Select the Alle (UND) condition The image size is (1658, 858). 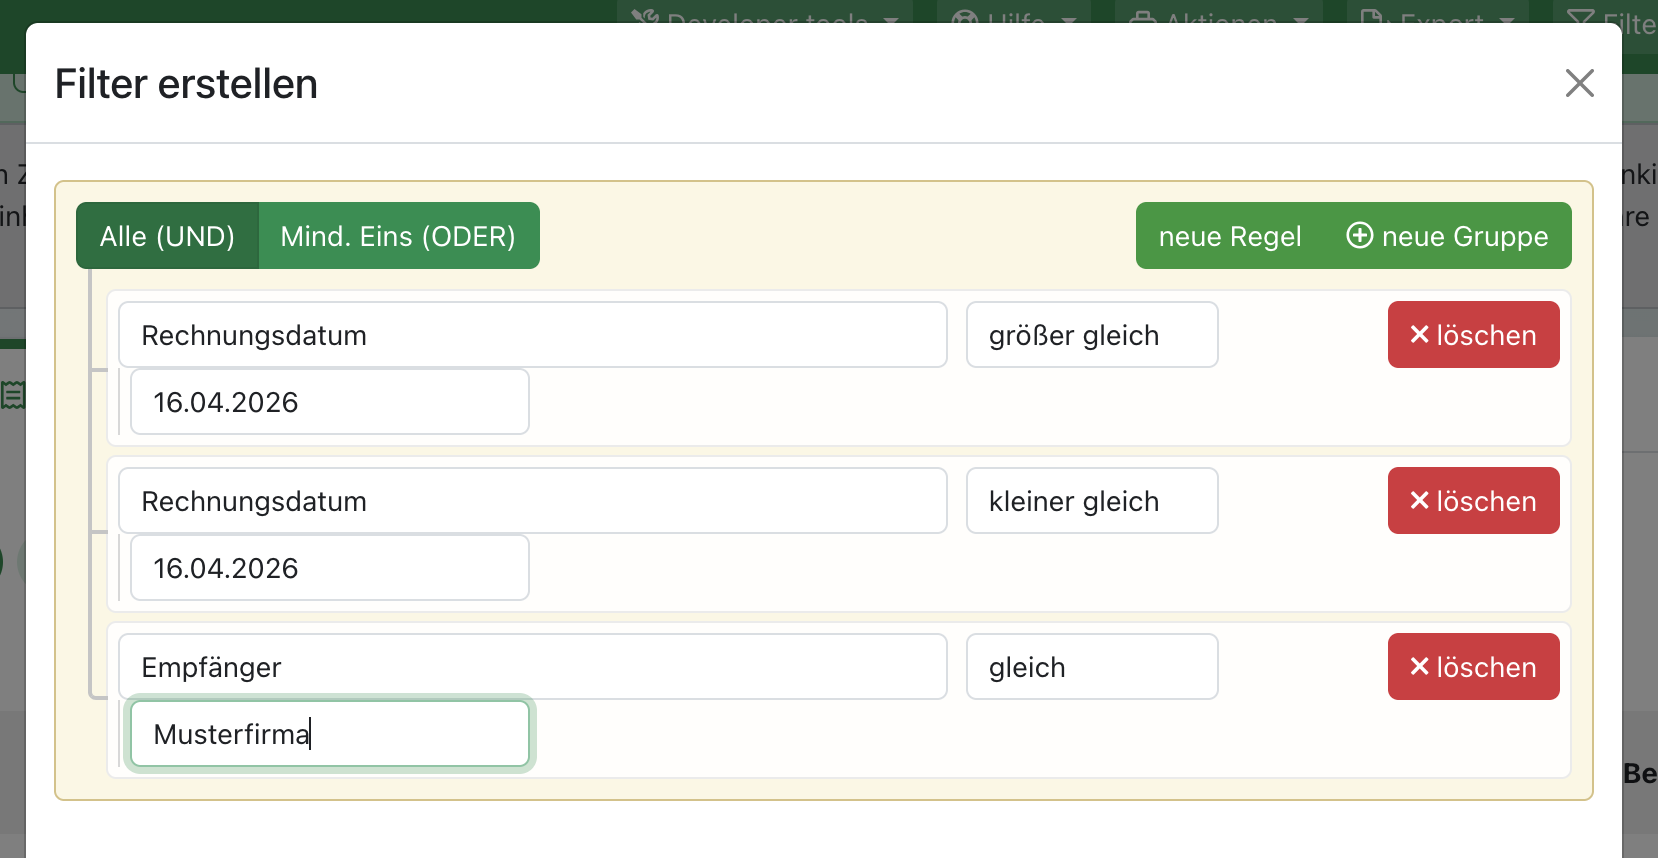(x=167, y=236)
